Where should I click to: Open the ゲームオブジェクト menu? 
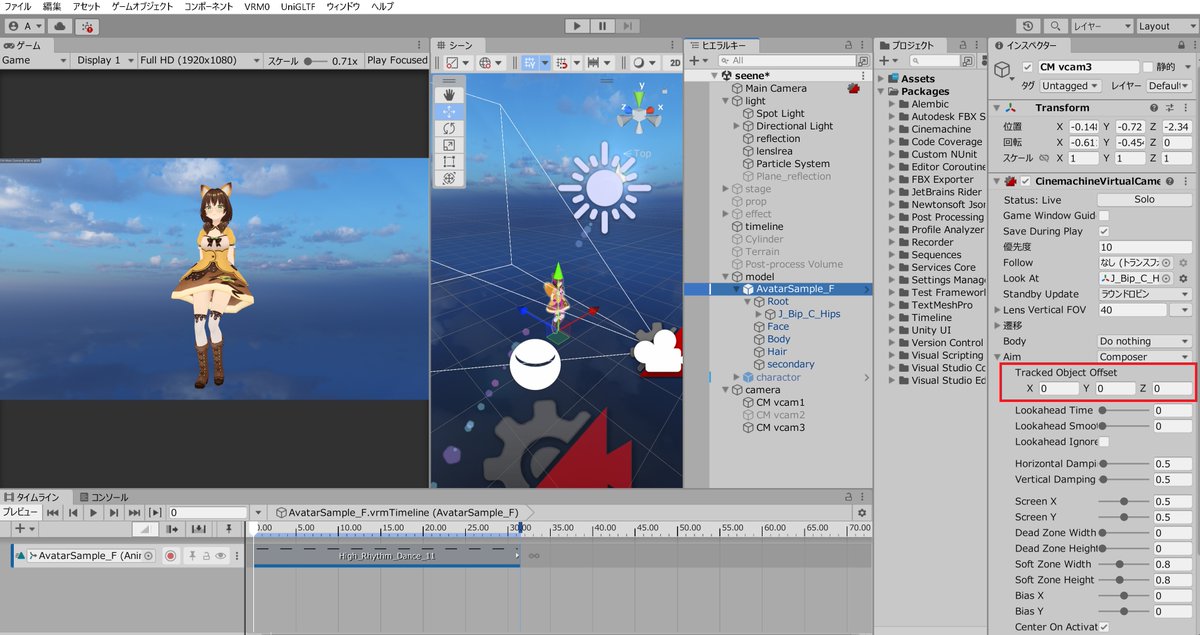142,6
